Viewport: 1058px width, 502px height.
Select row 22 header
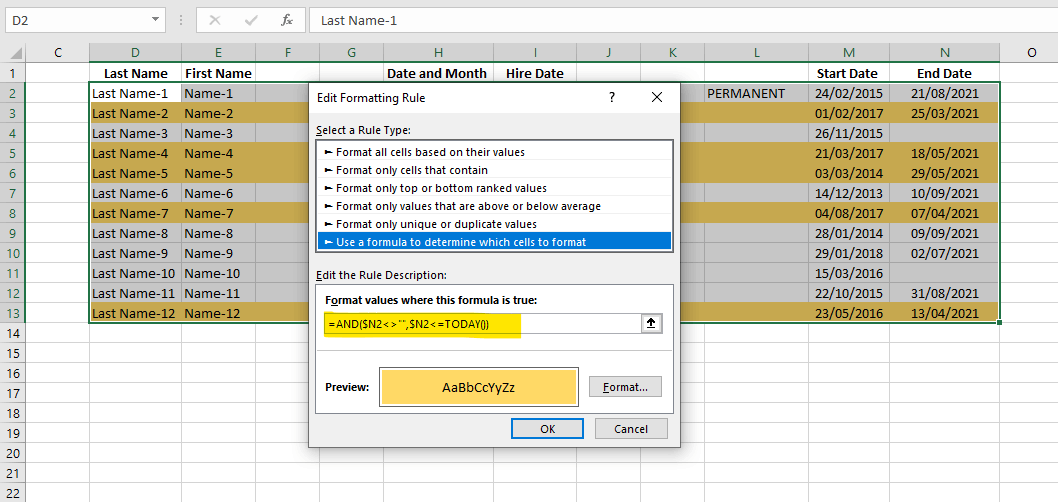13,493
